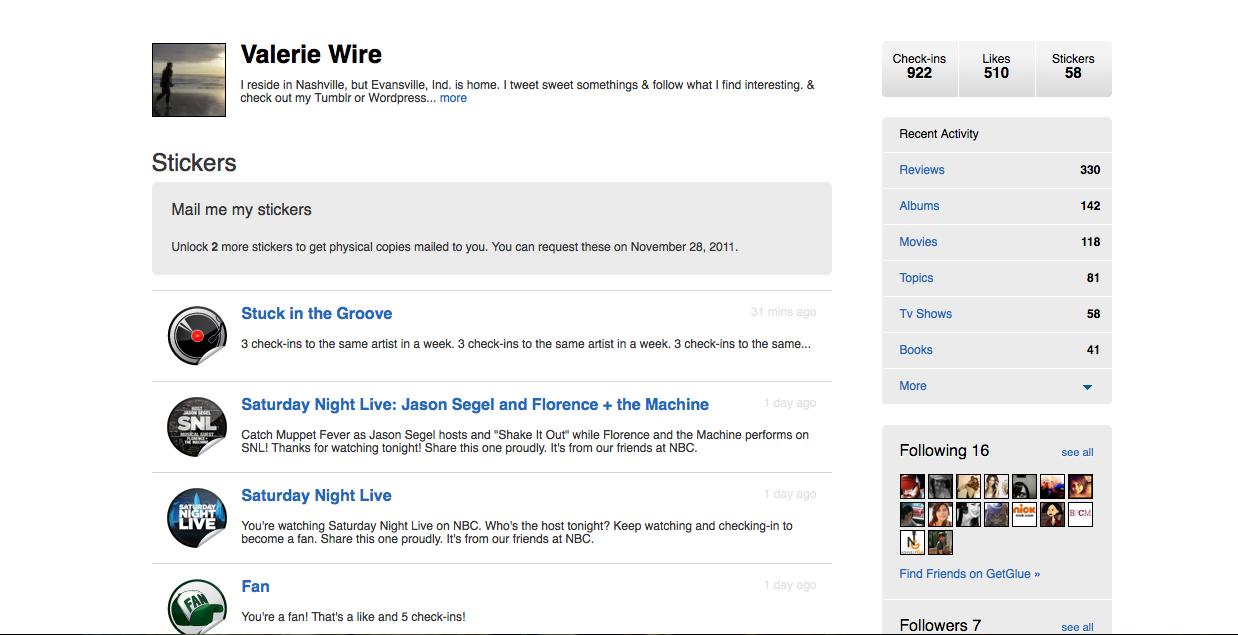Click the Nick.com avatar in Following
The width and height of the screenshot is (1238, 635).
click(1024, 514)
